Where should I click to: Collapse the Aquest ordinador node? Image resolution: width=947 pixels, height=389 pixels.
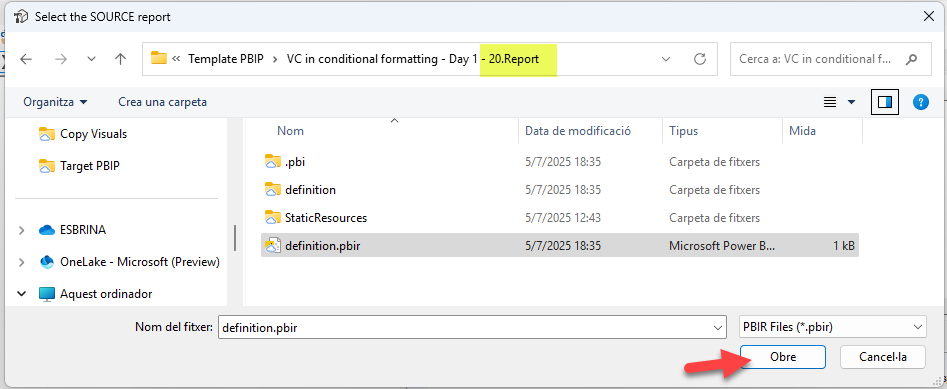[22, 294]
